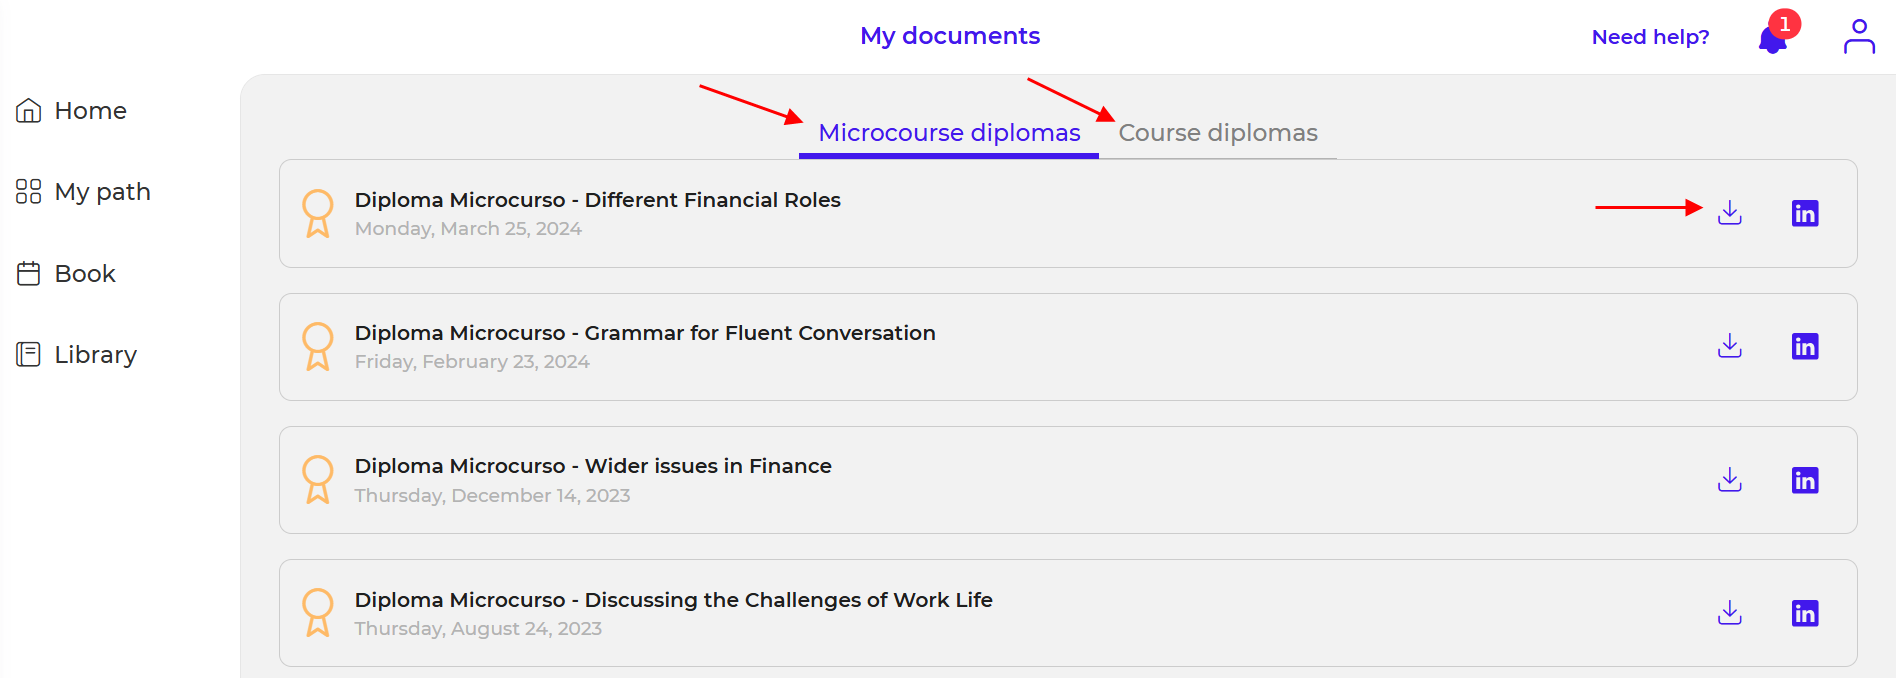
Task: Download the Different Financial Roles diploma
Action: coord(1729,213)
